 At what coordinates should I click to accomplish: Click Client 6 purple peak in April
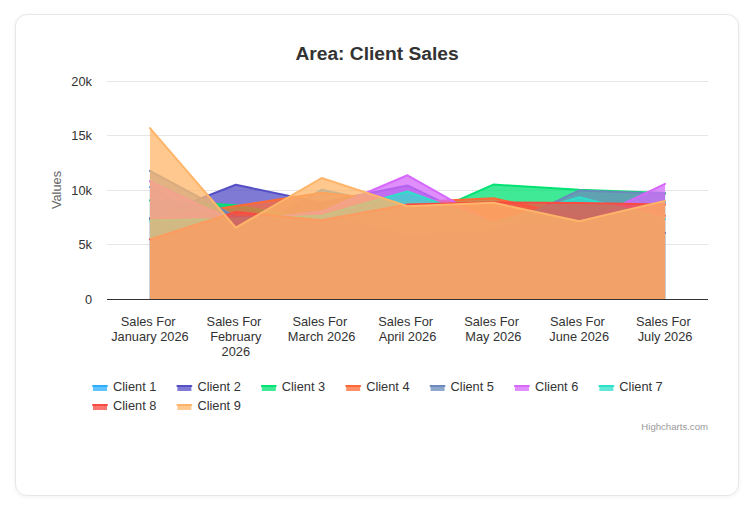coord(407,175)
